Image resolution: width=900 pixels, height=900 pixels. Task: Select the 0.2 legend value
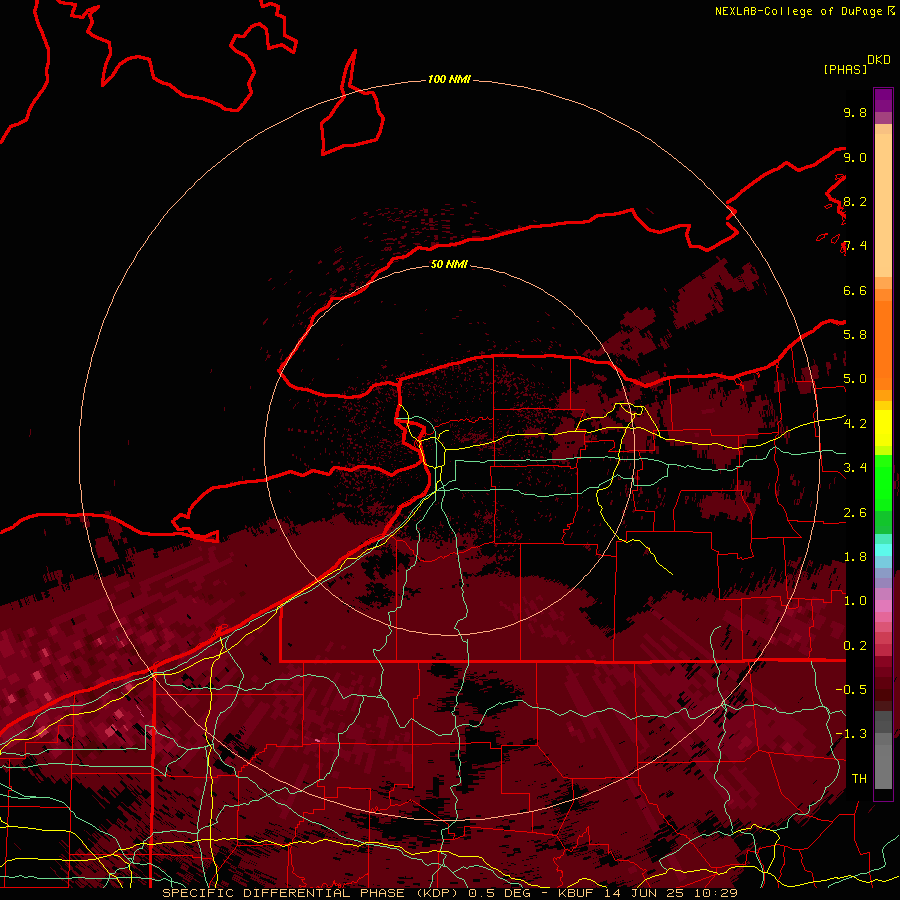(855, 646)
